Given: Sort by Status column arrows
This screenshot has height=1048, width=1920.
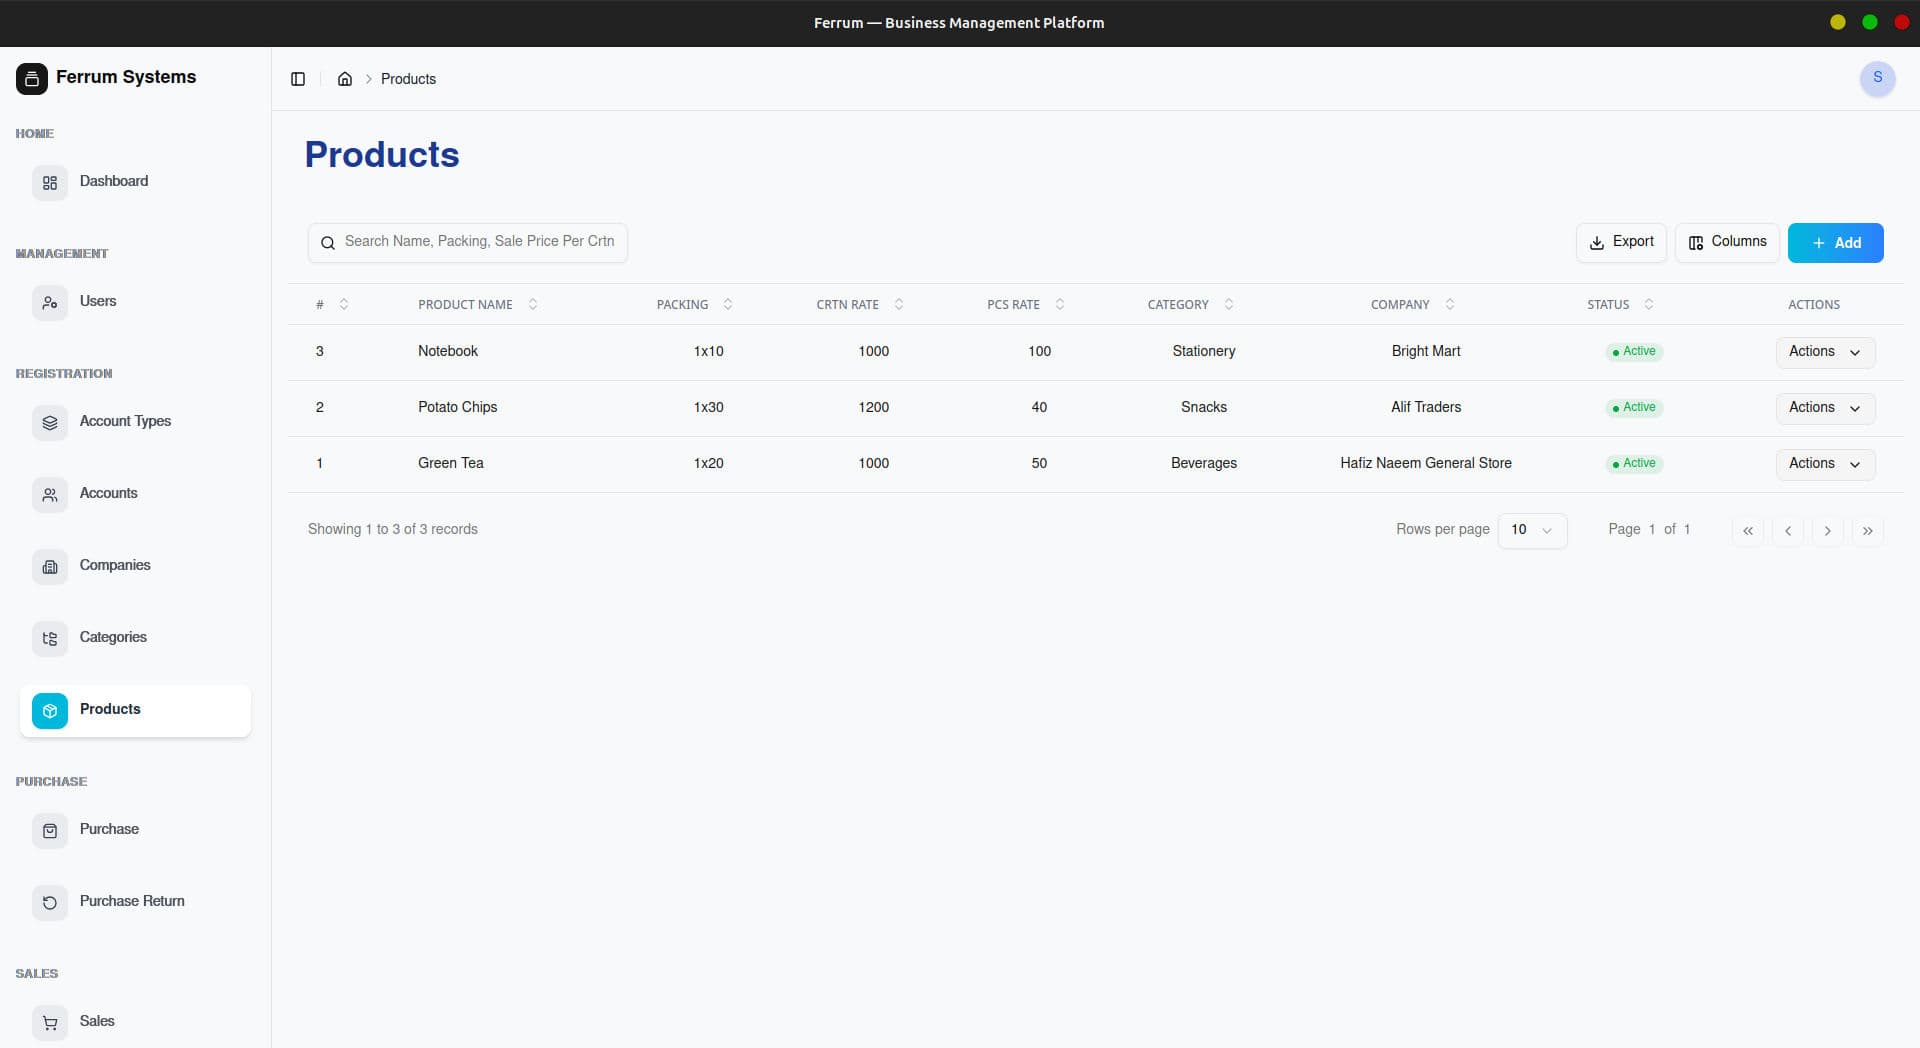Looking at the screenshot, I should (x=1649, y=304).
